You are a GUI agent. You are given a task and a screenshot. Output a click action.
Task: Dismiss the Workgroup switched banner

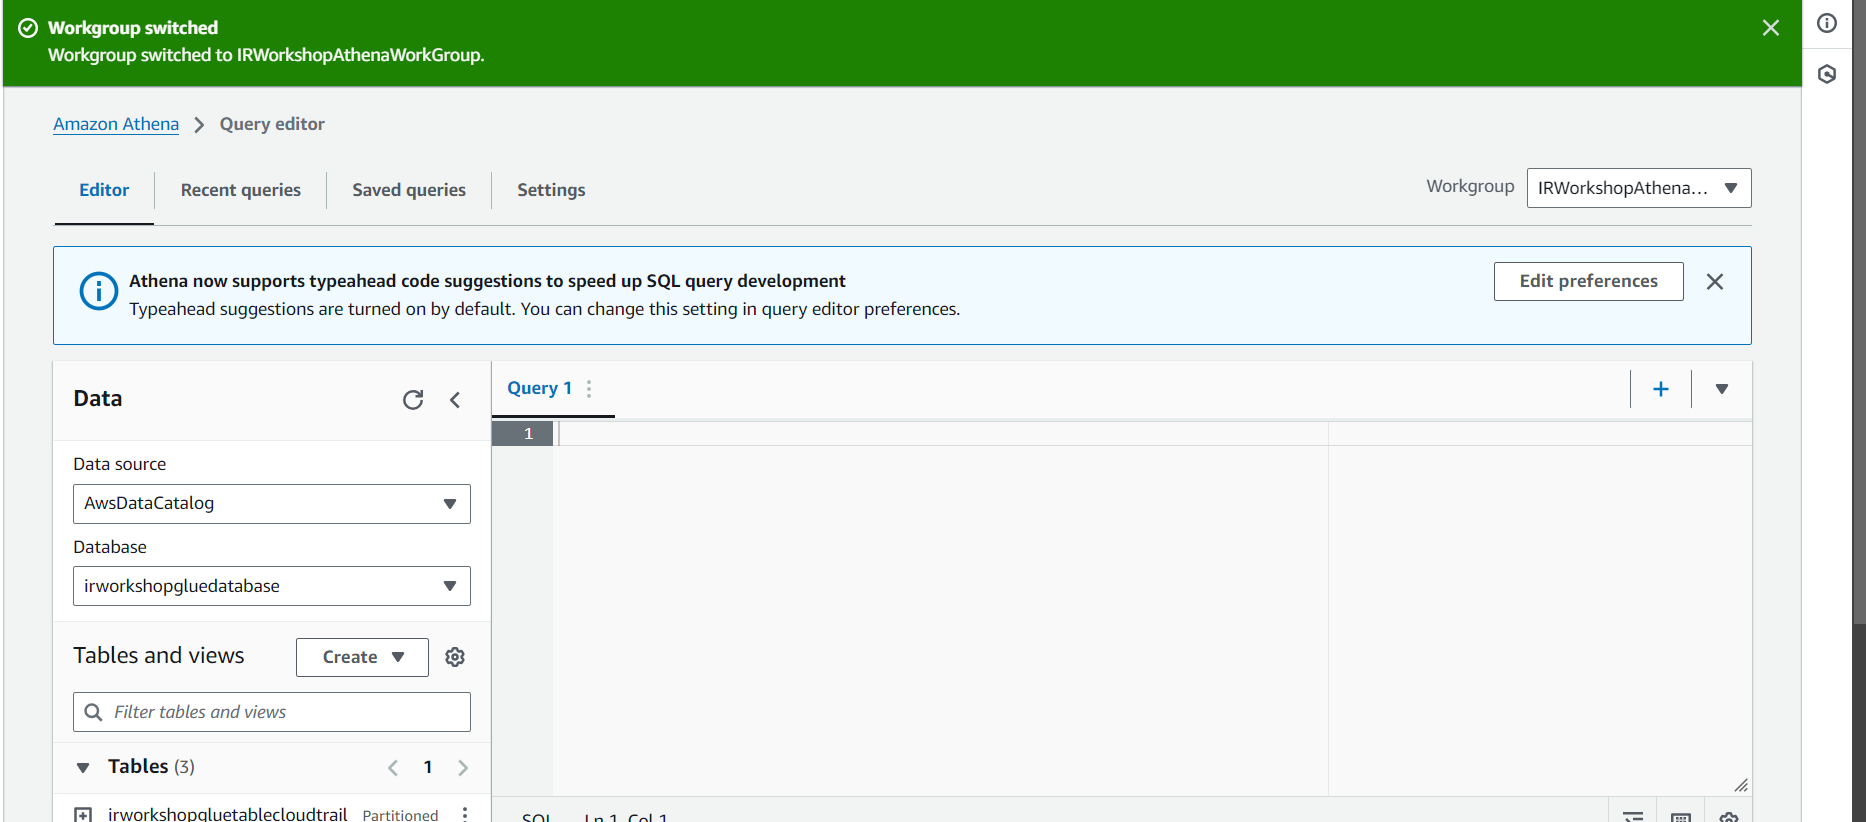coord(1770,28)
